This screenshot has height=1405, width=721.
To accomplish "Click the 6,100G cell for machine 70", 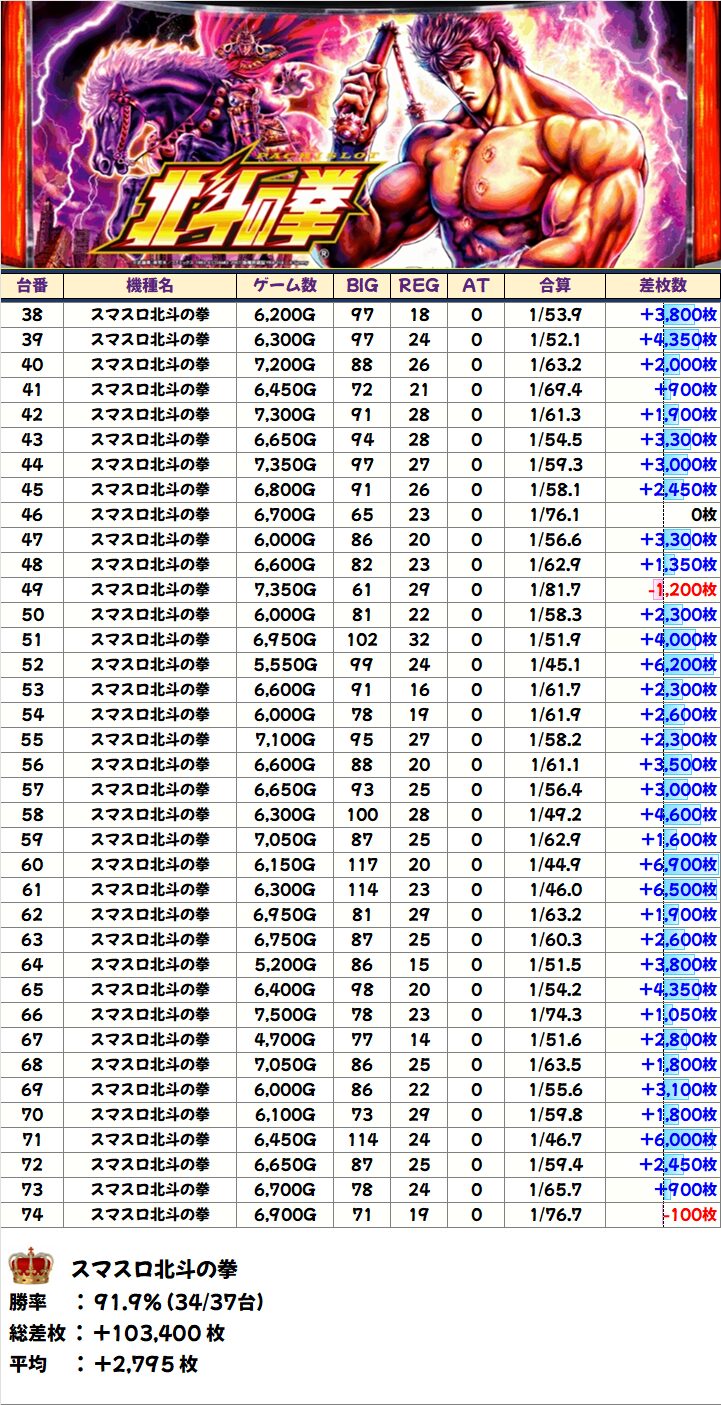I will [x=285, y=1114].
